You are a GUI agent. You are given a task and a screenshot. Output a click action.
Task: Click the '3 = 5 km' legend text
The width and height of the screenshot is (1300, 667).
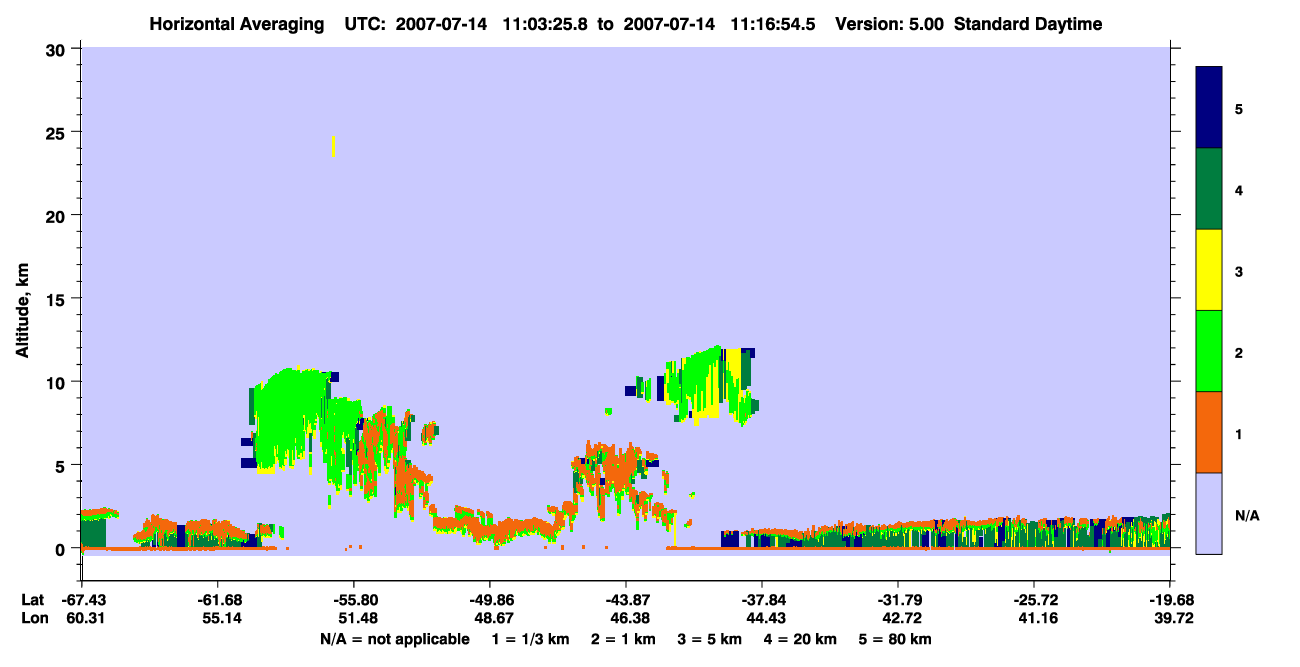(710, 639)
